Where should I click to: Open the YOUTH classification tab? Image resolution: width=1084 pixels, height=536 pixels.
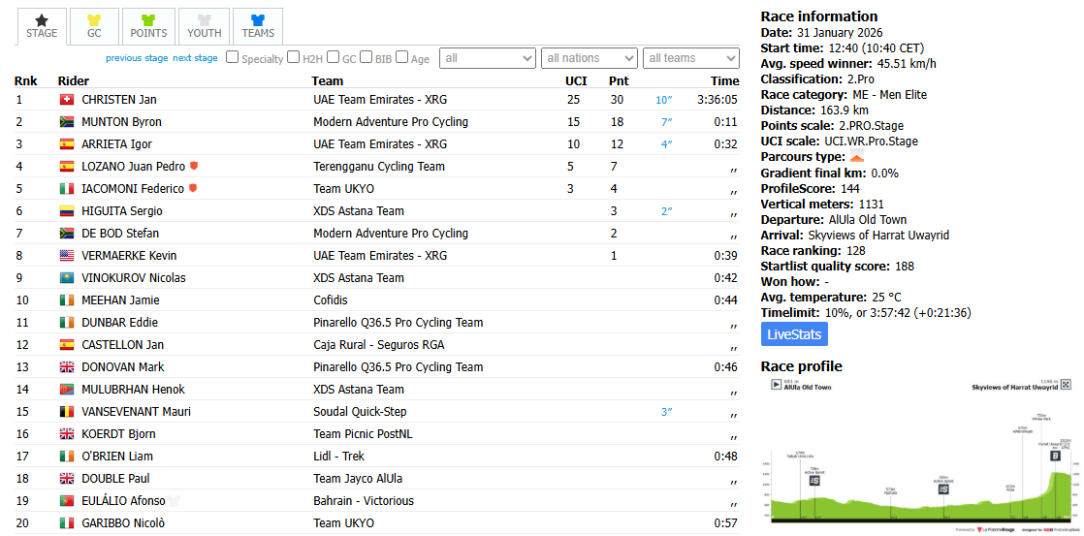coord(204,26)
